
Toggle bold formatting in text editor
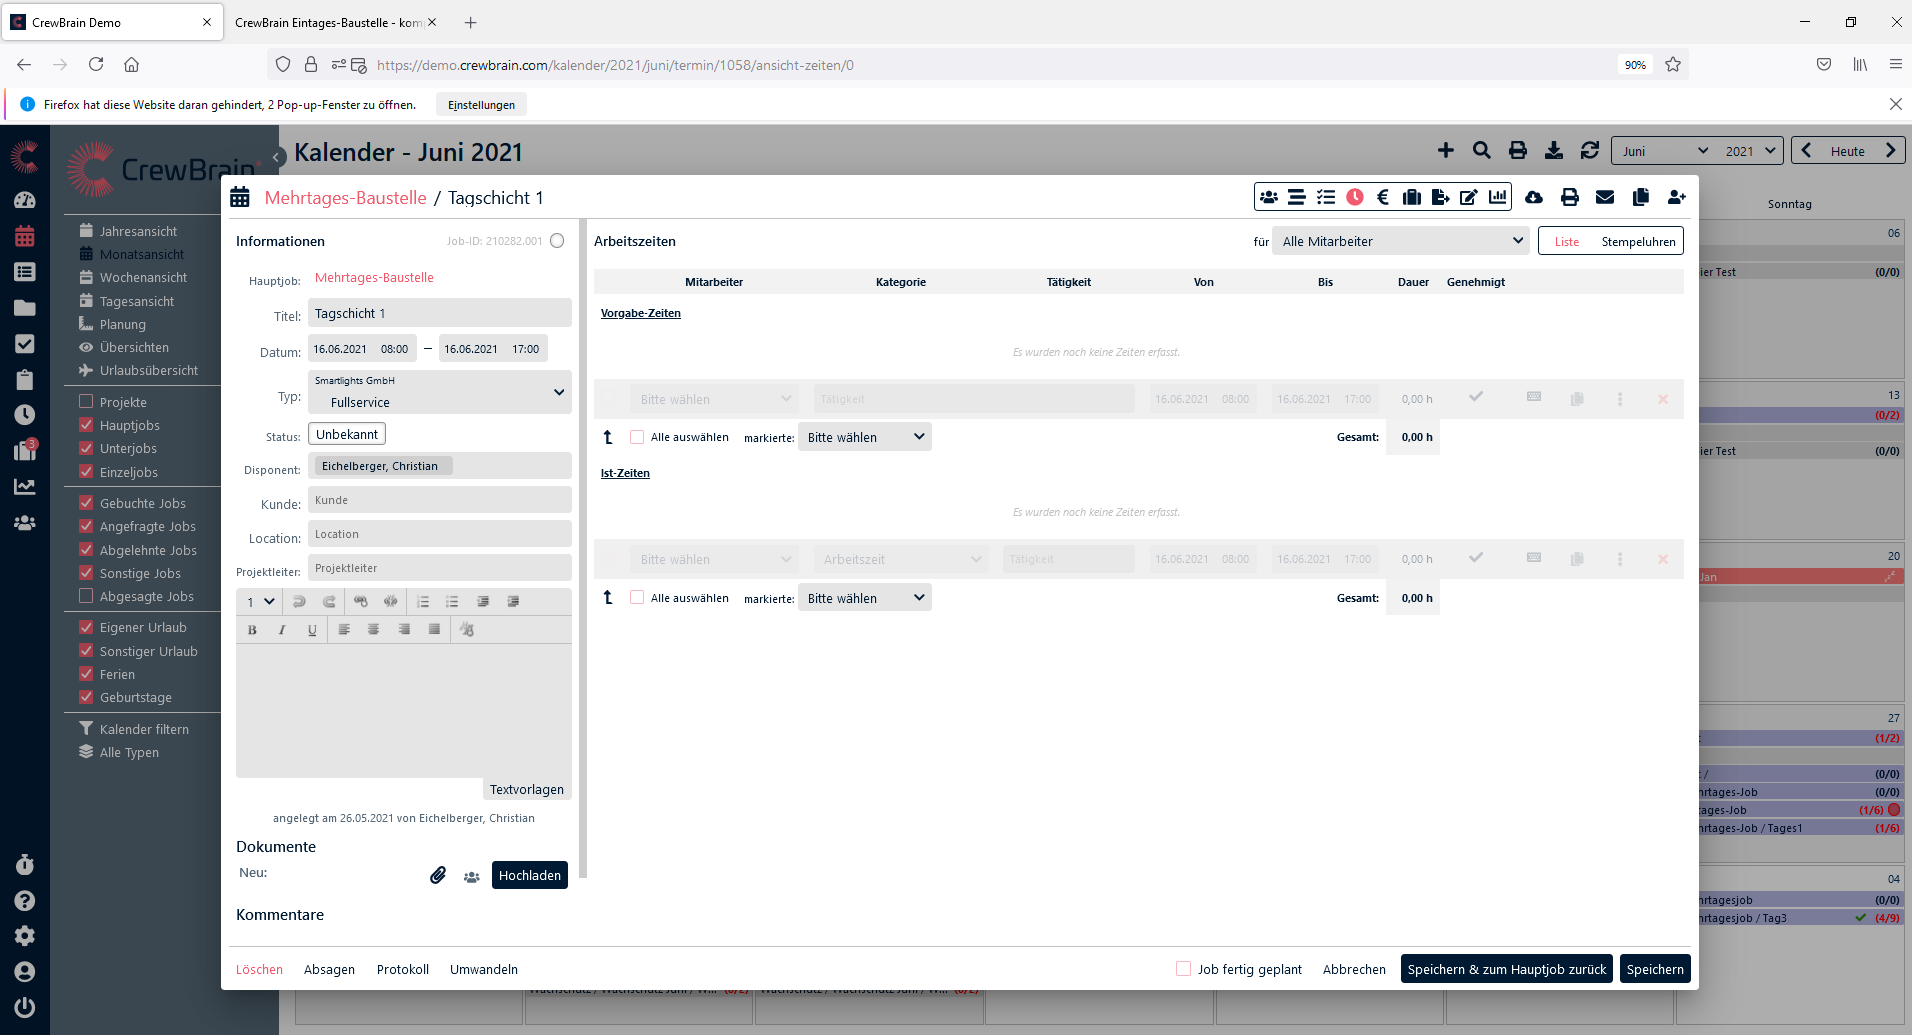252,630
